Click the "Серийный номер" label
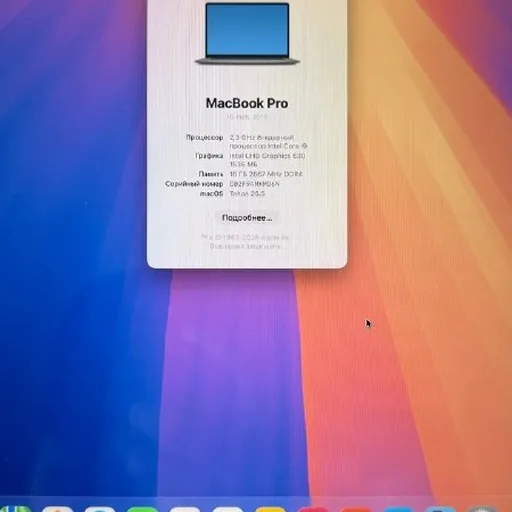Image resolution: width=512 pixels, height=512 pixels. point(194,184)
